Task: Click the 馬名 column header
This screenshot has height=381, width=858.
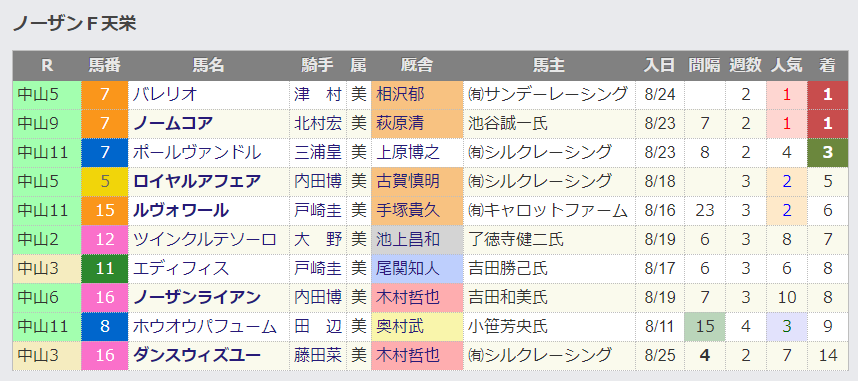Action: tap(208, 66)
